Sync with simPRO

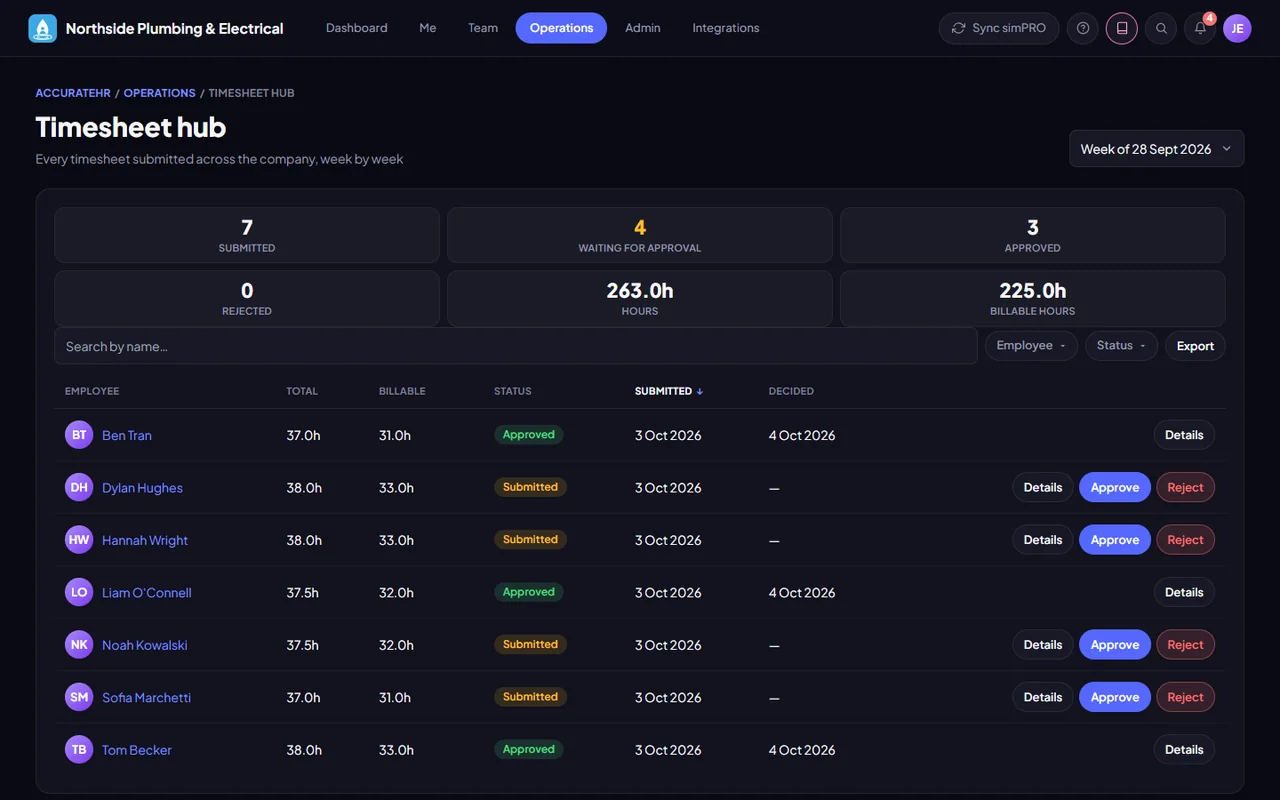[999, 28]
